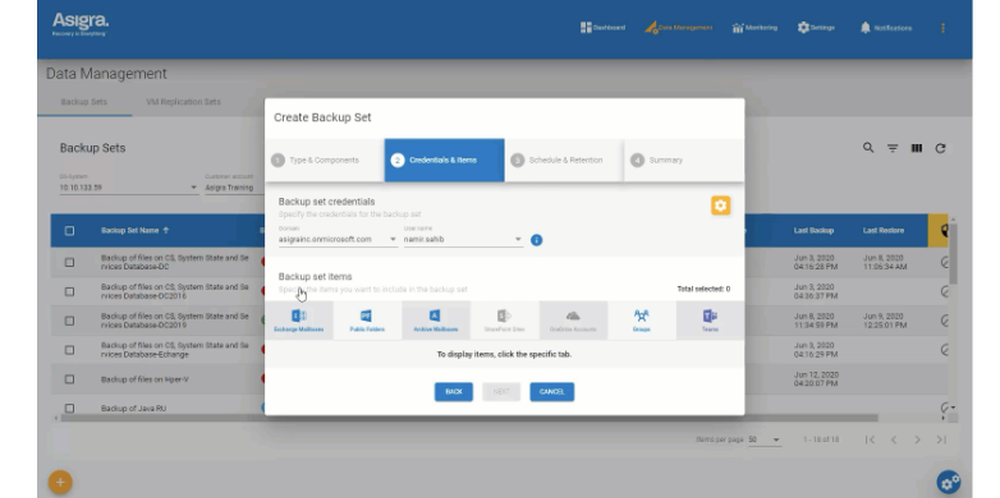
Task: Check the row for Services Database-DC2016
Action: [70, 291]
